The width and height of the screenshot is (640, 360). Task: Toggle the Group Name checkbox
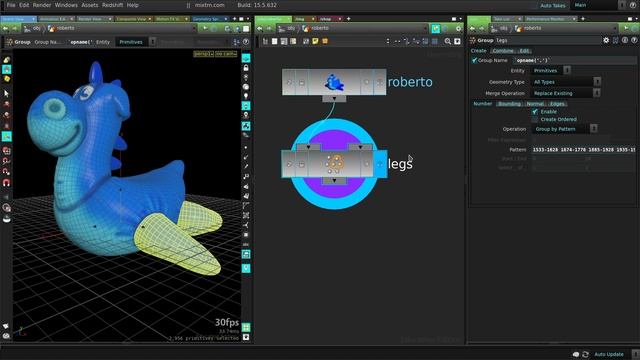click(474, 60)
